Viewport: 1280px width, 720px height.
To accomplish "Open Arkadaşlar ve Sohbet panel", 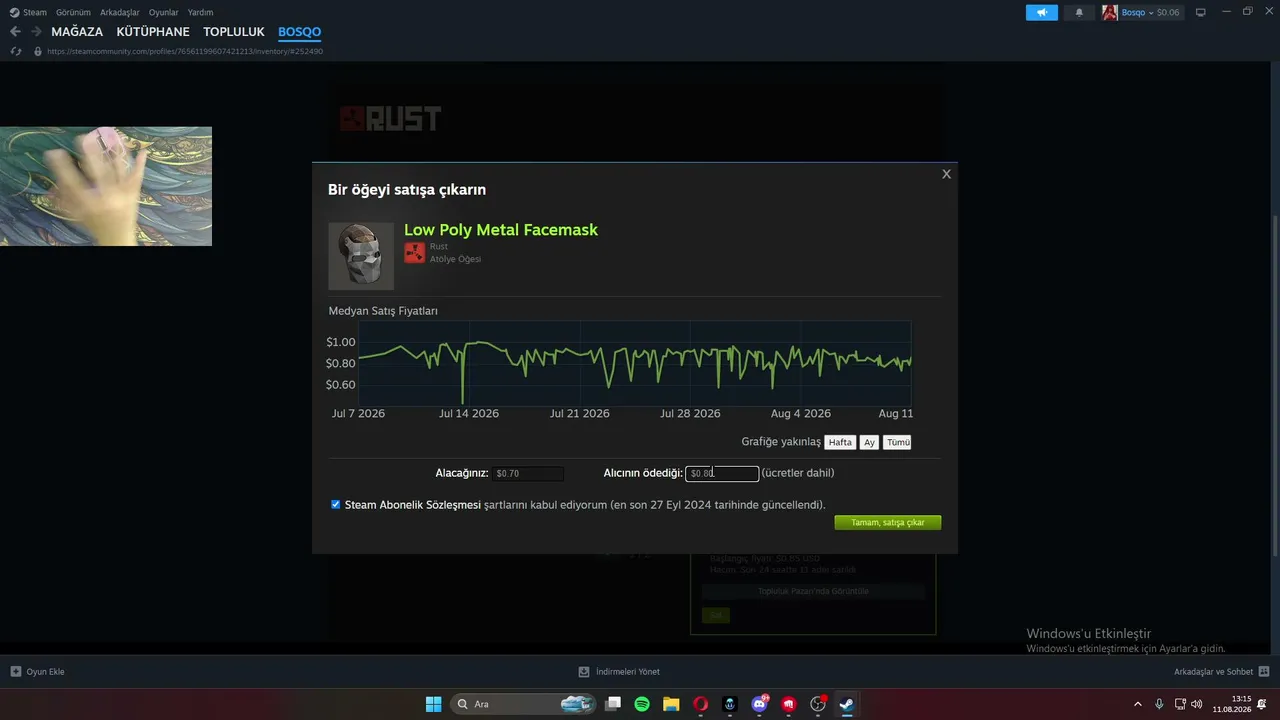I will [1222, 672].
